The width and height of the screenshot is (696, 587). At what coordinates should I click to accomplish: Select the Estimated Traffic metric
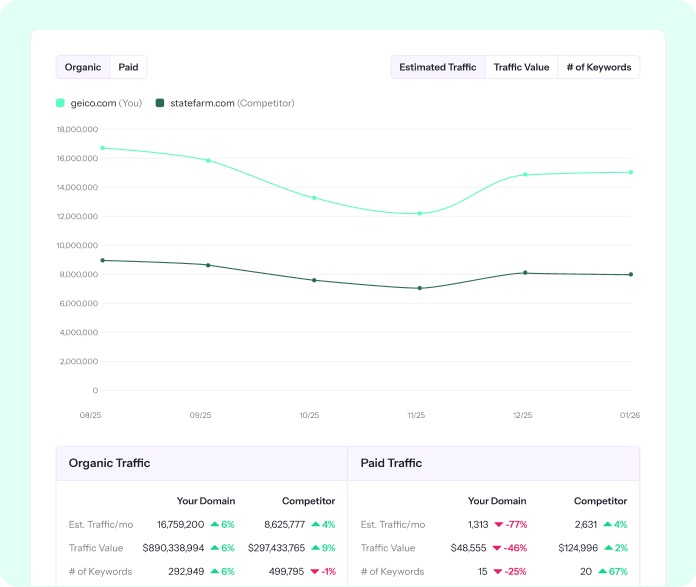(x=438, y=67)
